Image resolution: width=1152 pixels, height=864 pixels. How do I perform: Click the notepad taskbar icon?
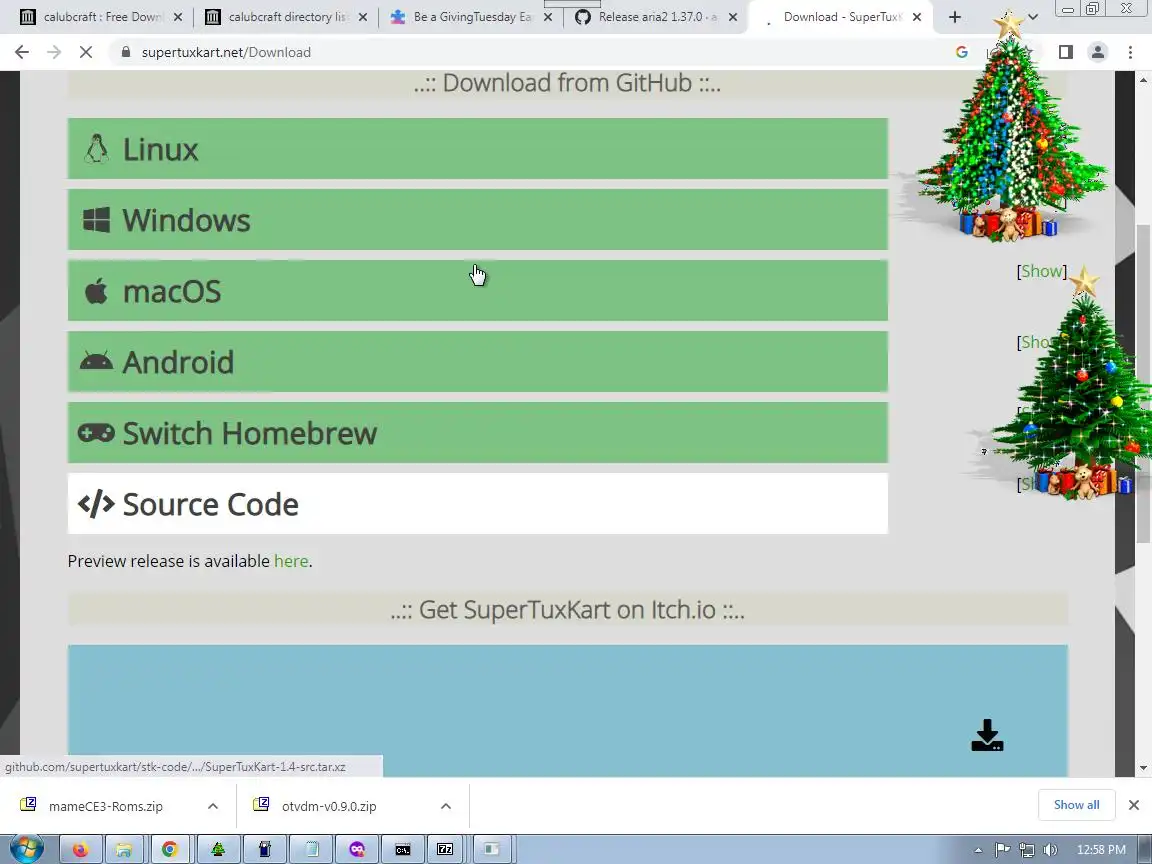coord(312,849)
